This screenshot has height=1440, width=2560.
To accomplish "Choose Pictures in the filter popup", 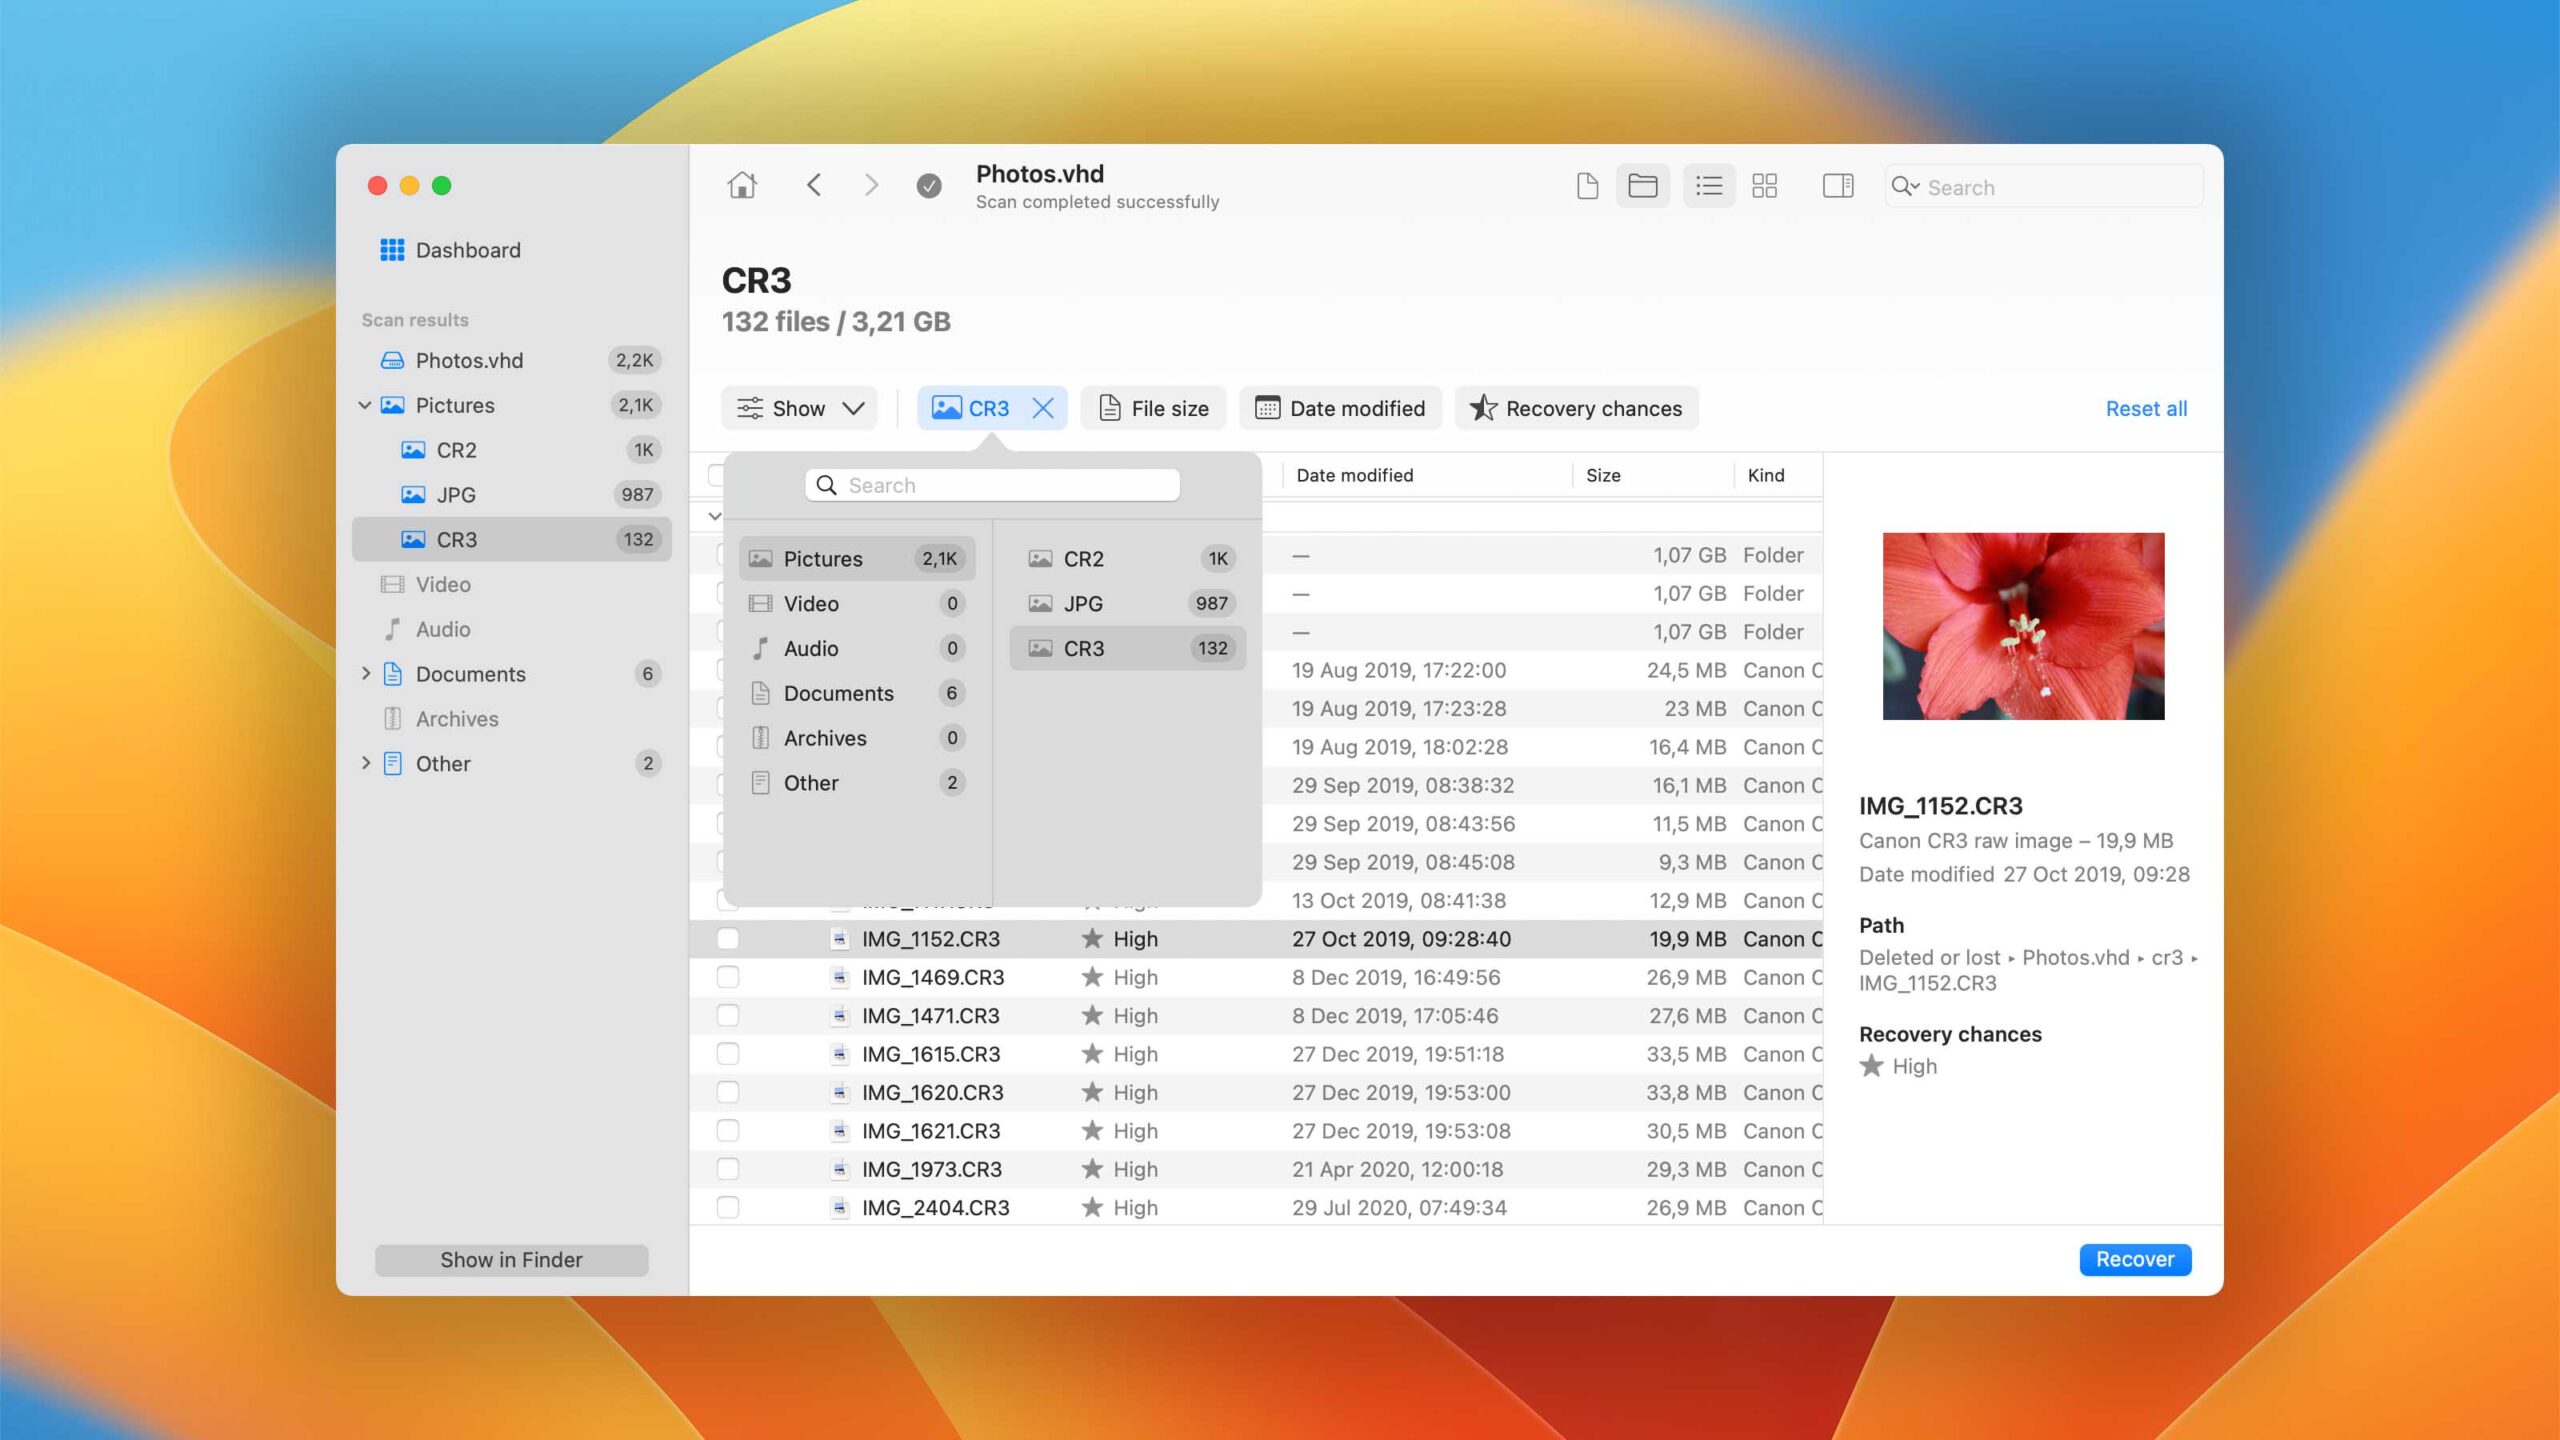I will (x=857, y=559).
